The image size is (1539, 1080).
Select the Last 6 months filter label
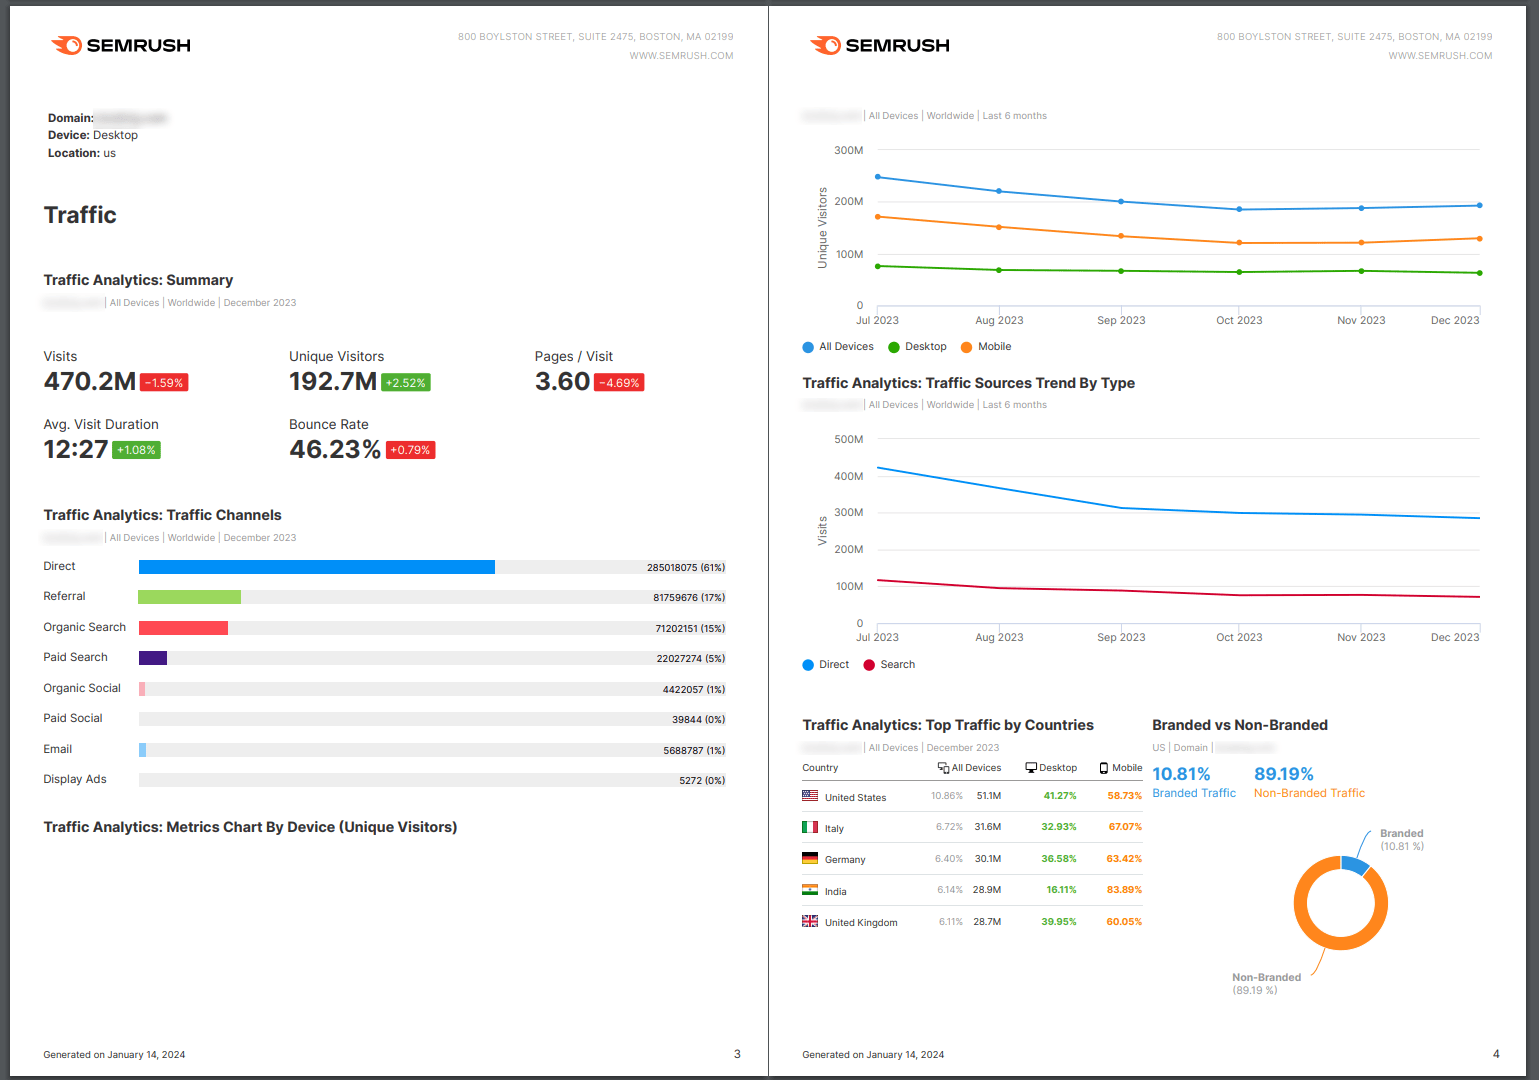tap(1014, 115)
